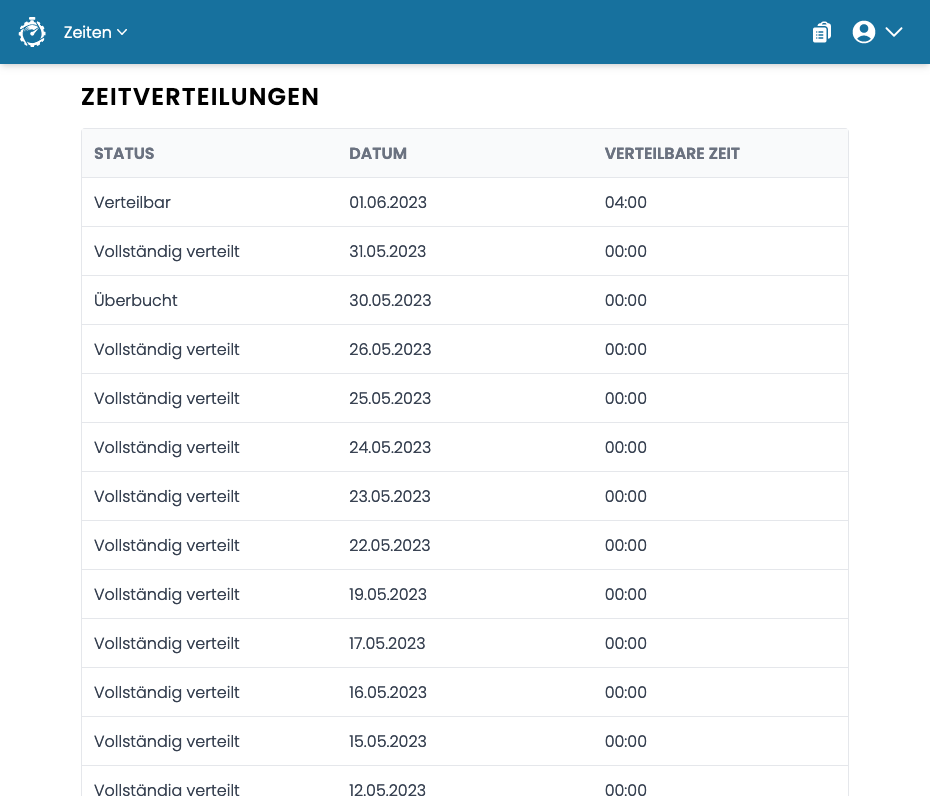The width and height of the screenshot is (930, 796).
Task: Open the row dated 24.05.2023
Action: tap(465, 447)
